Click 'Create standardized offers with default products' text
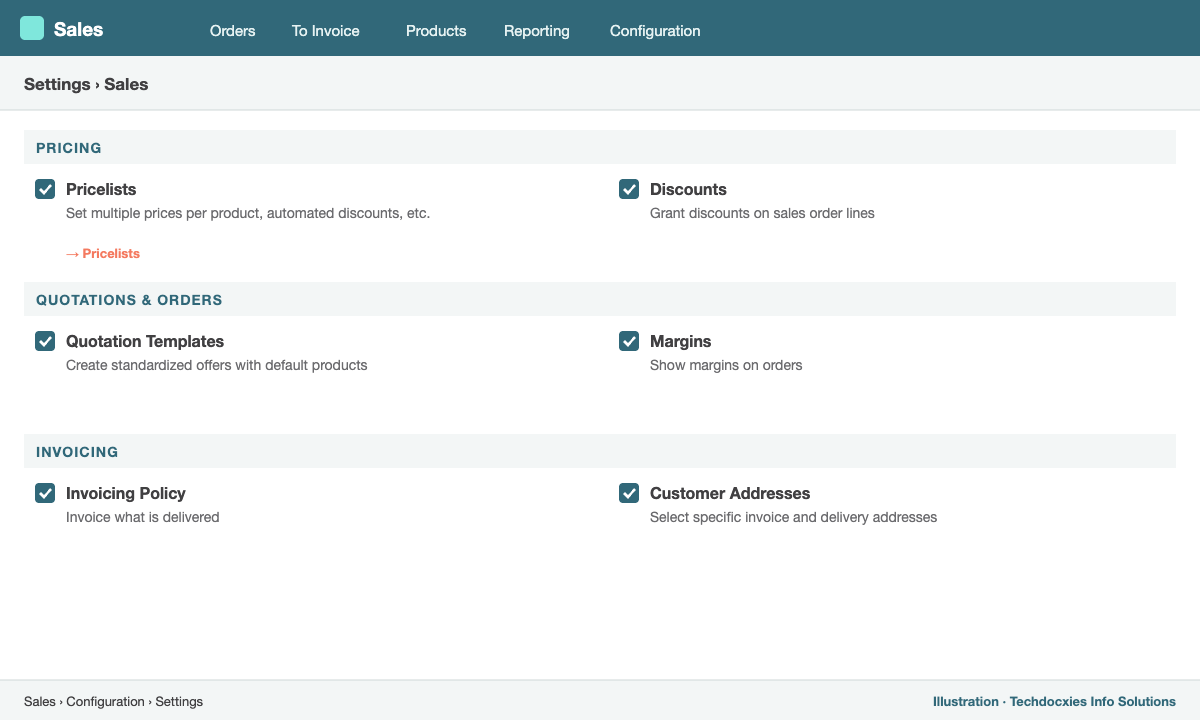The width and height of the screenshot is (1200, 720). click(x=217, y=365)
